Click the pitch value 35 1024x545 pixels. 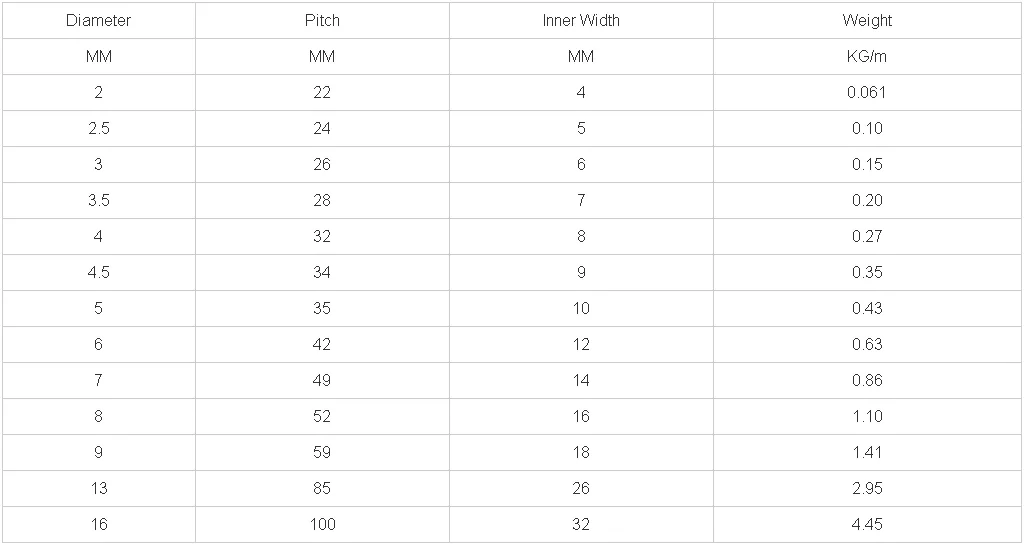pos(321,308)
